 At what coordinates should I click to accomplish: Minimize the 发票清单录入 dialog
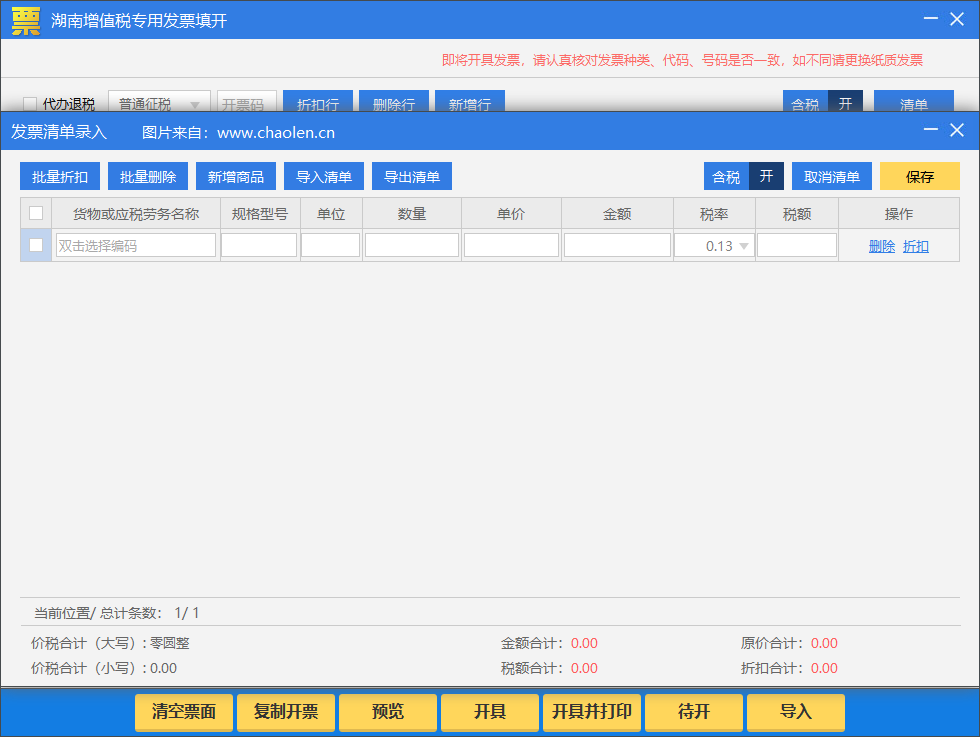coord(931,130)
